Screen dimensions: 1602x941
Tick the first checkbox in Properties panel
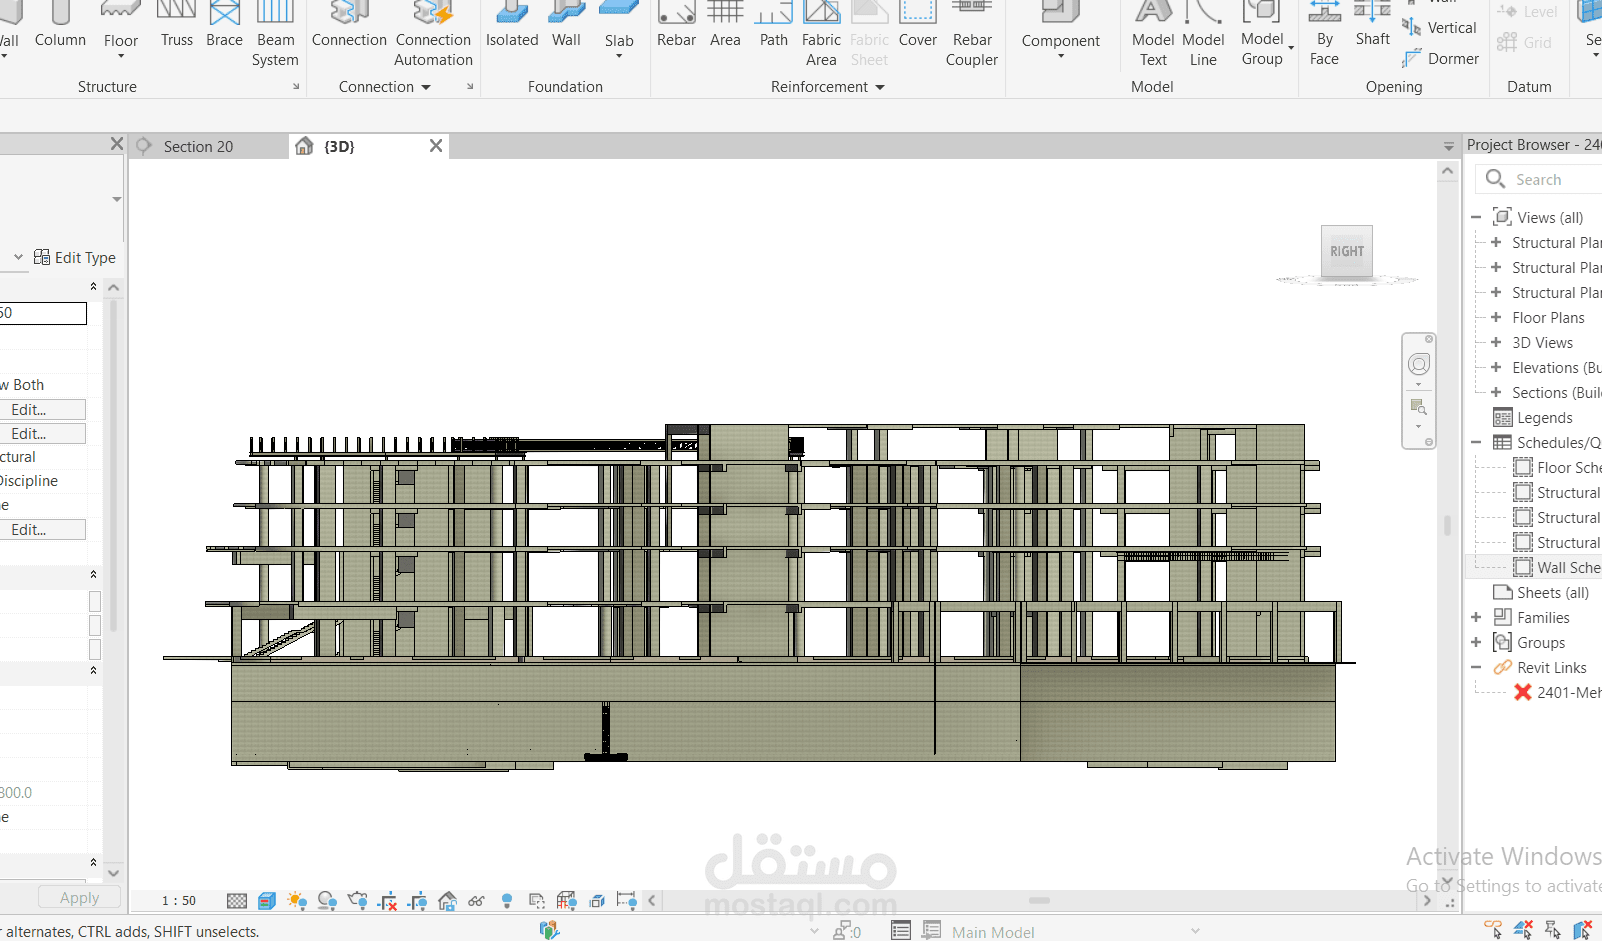point(95,601)
